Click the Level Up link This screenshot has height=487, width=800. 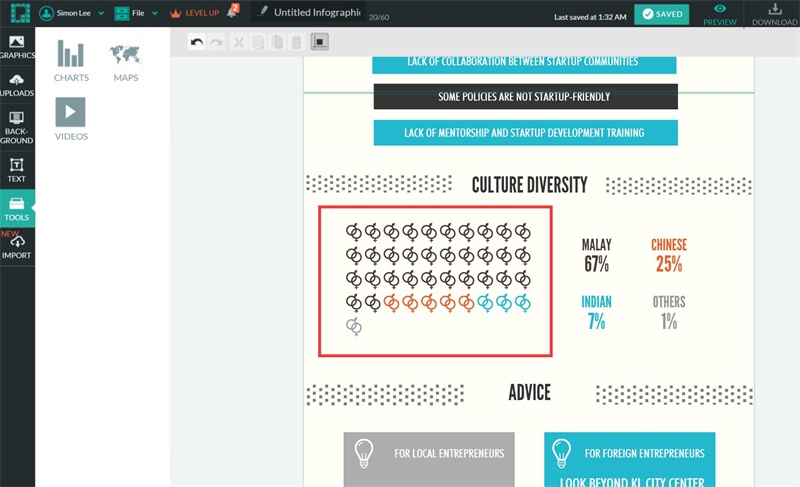point(195,13)
